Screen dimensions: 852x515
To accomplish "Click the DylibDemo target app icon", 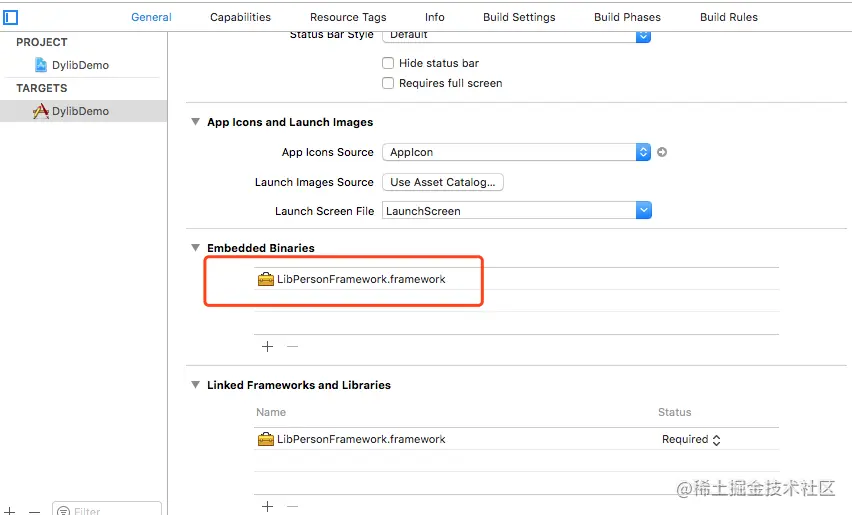I will (41, 111).
